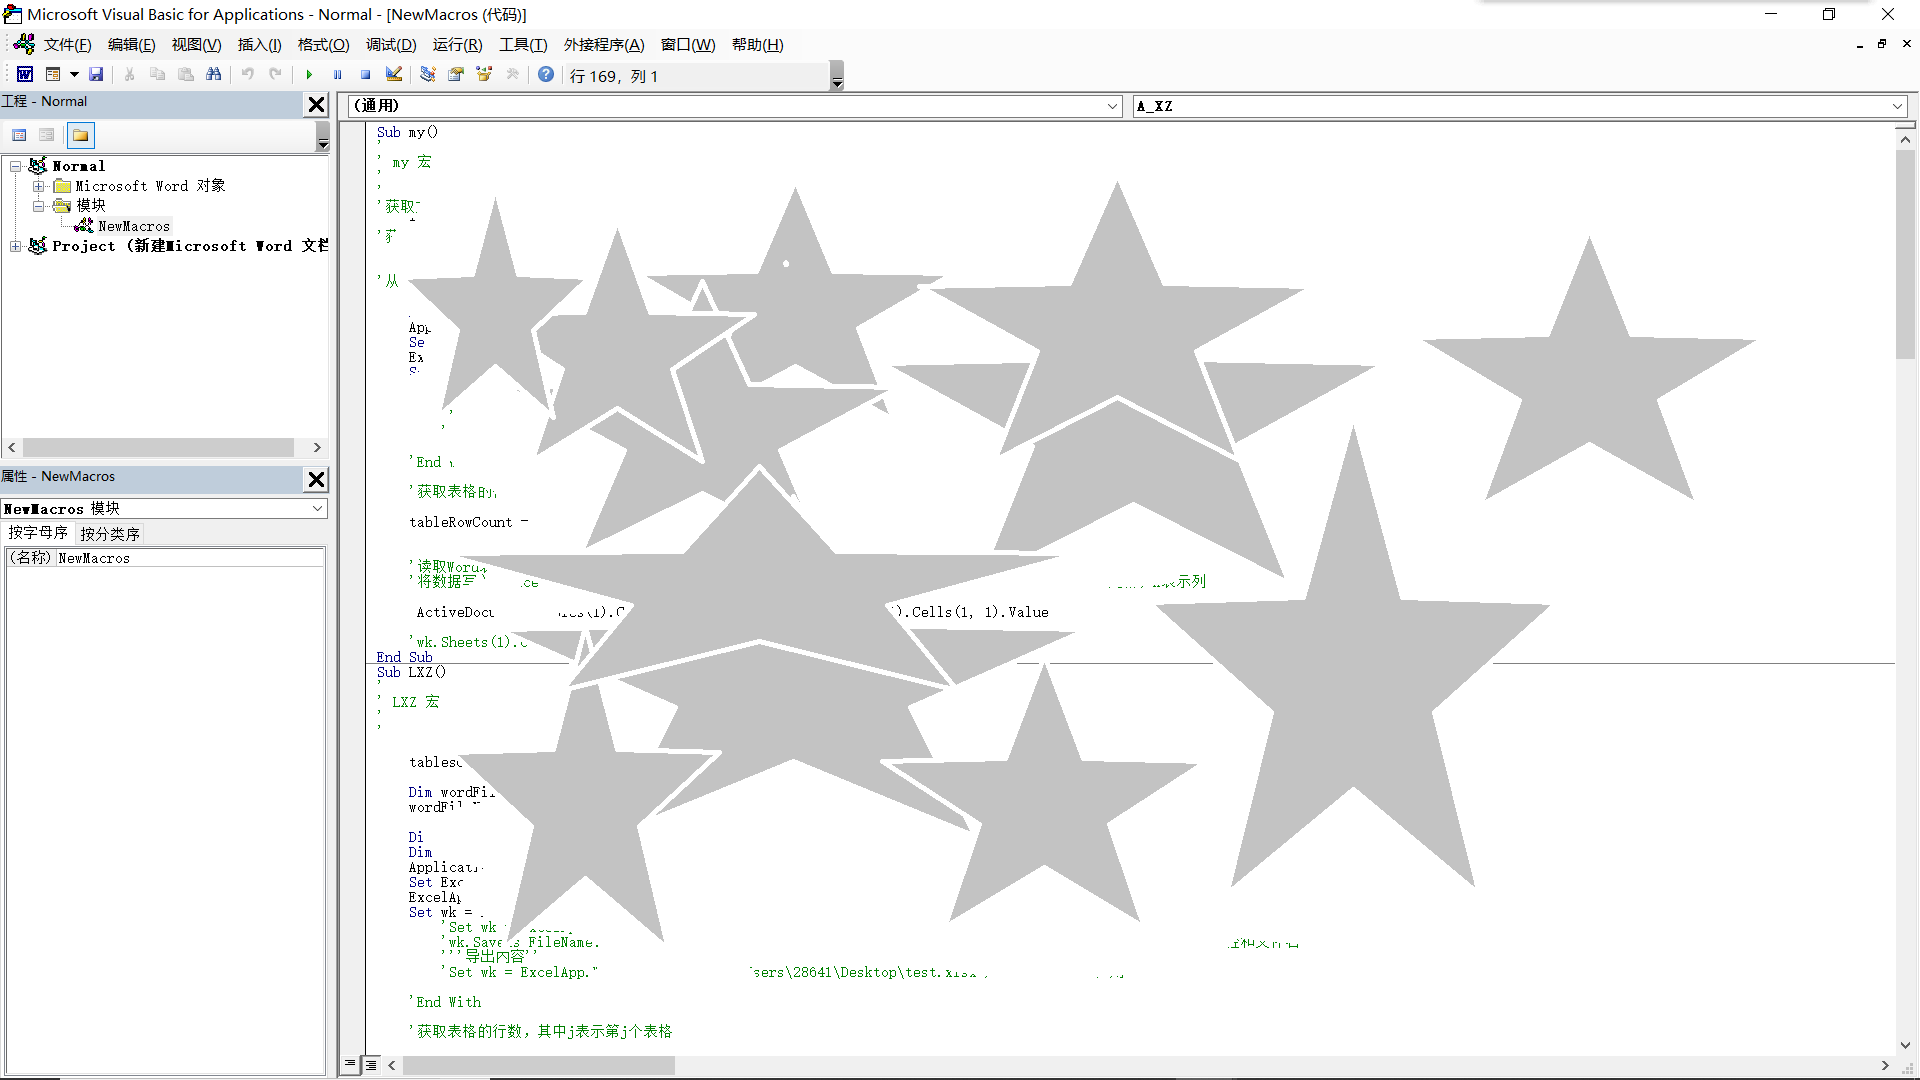
Task: Click the Reset stop icon
Action: coord(365,75)
